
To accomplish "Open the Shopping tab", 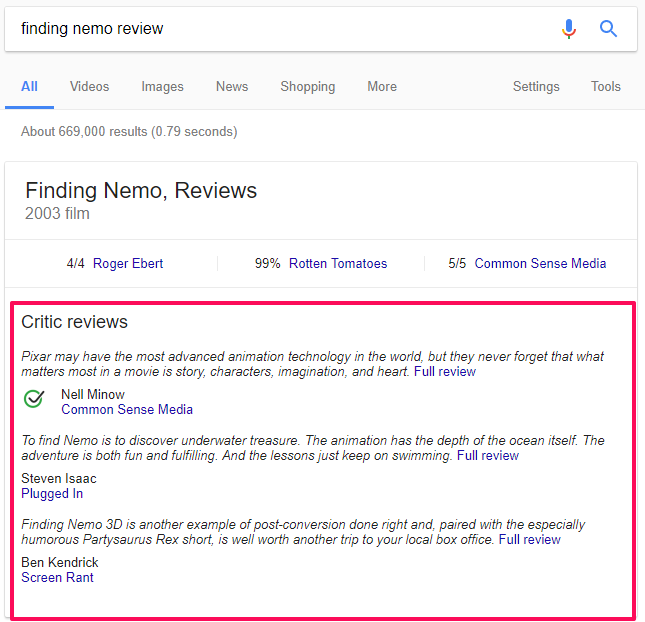I will 308,86.
